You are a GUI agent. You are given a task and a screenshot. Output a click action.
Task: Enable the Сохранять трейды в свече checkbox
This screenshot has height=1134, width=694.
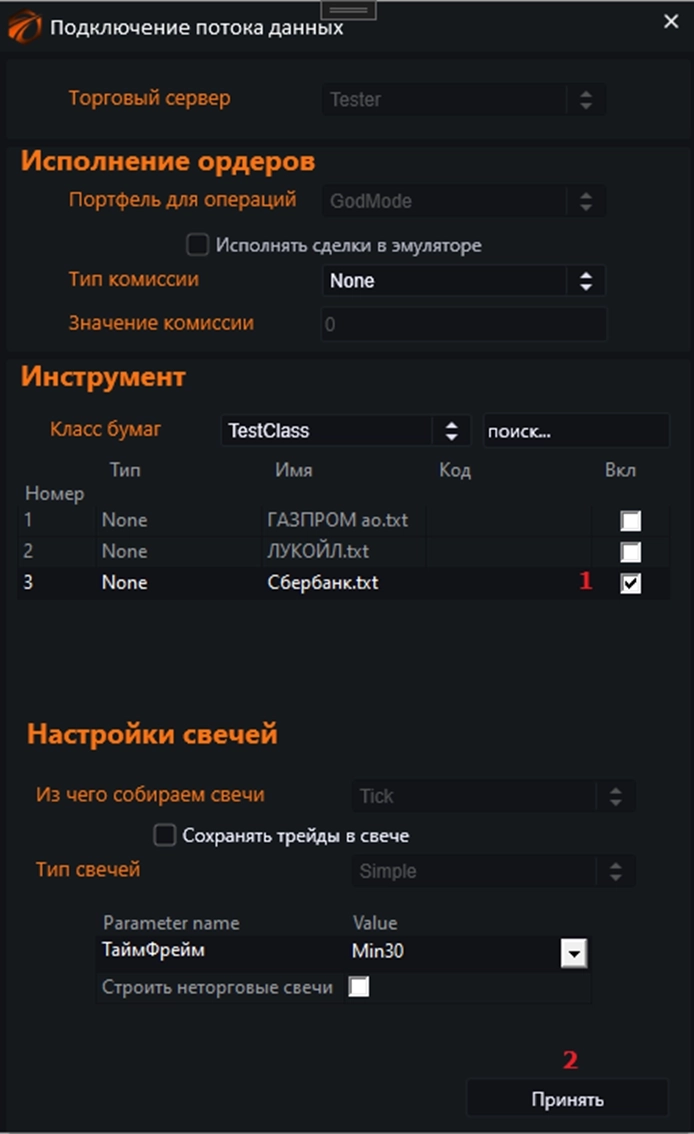click(163, 834)
